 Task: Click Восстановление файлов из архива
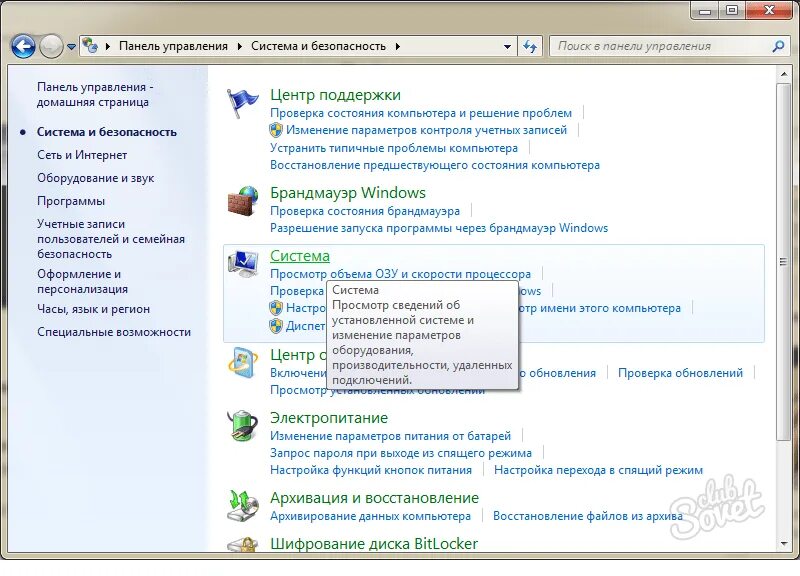coord(587,516)
